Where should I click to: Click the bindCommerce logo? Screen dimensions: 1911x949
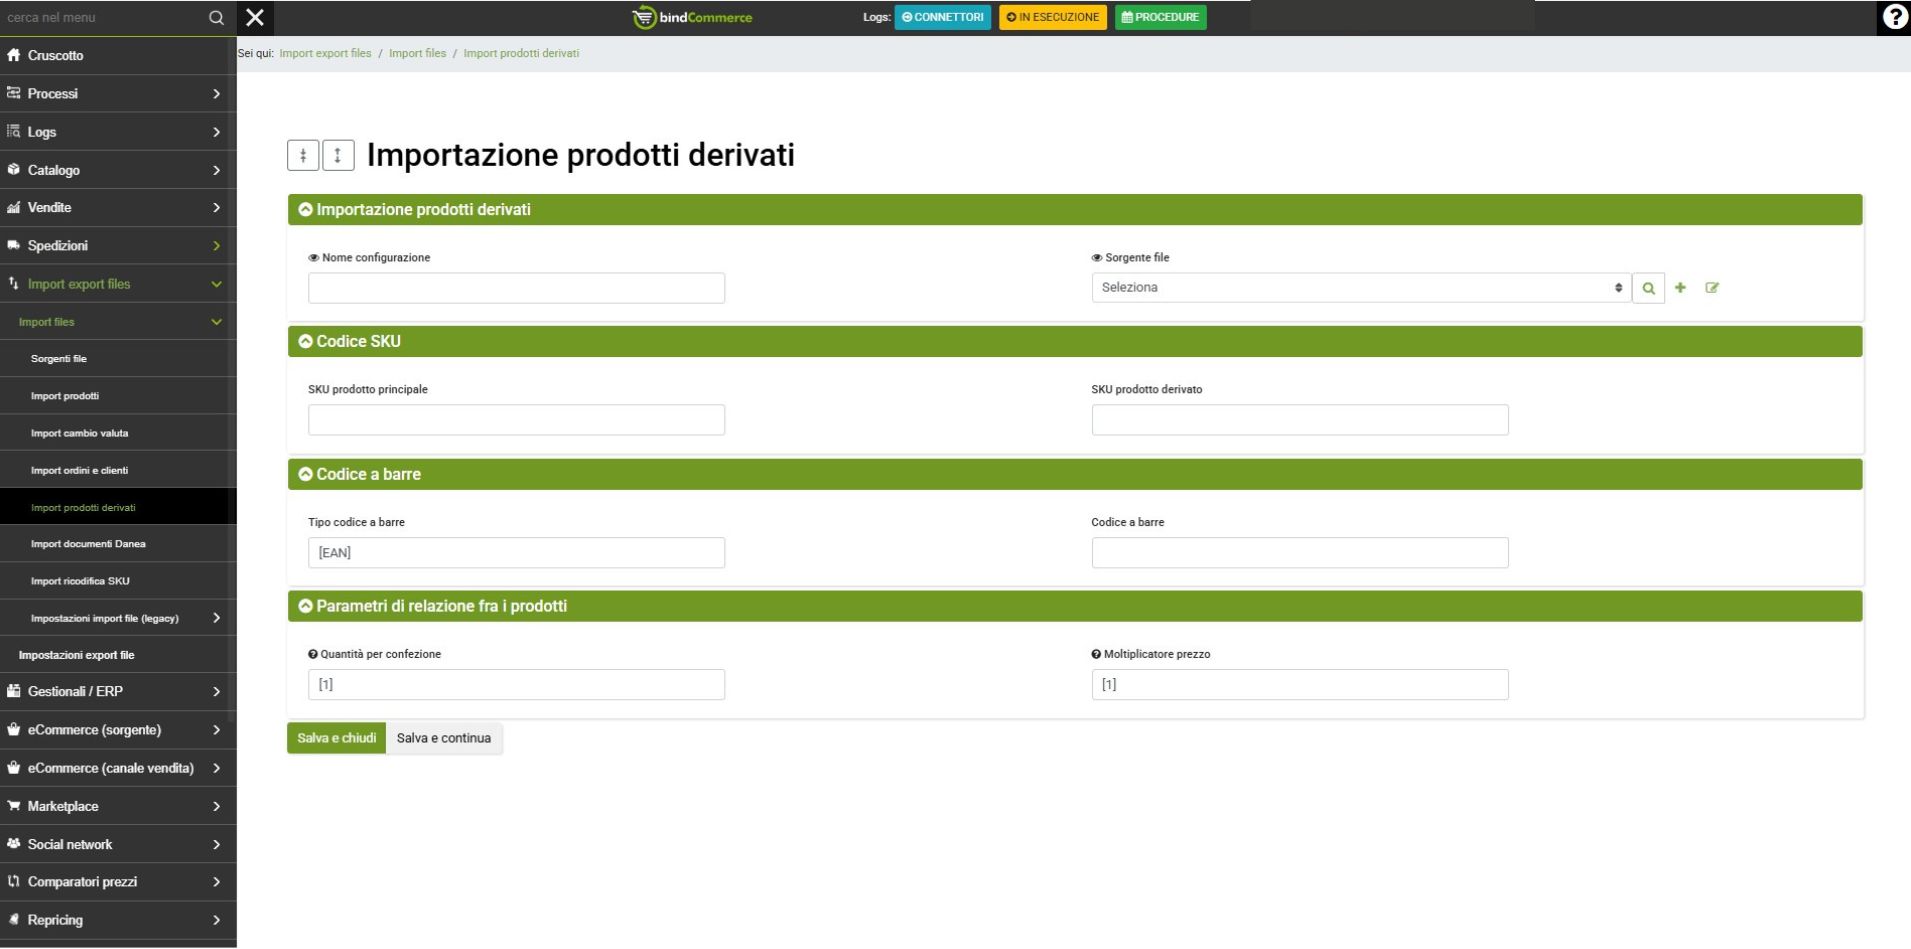tap(692, 17)
